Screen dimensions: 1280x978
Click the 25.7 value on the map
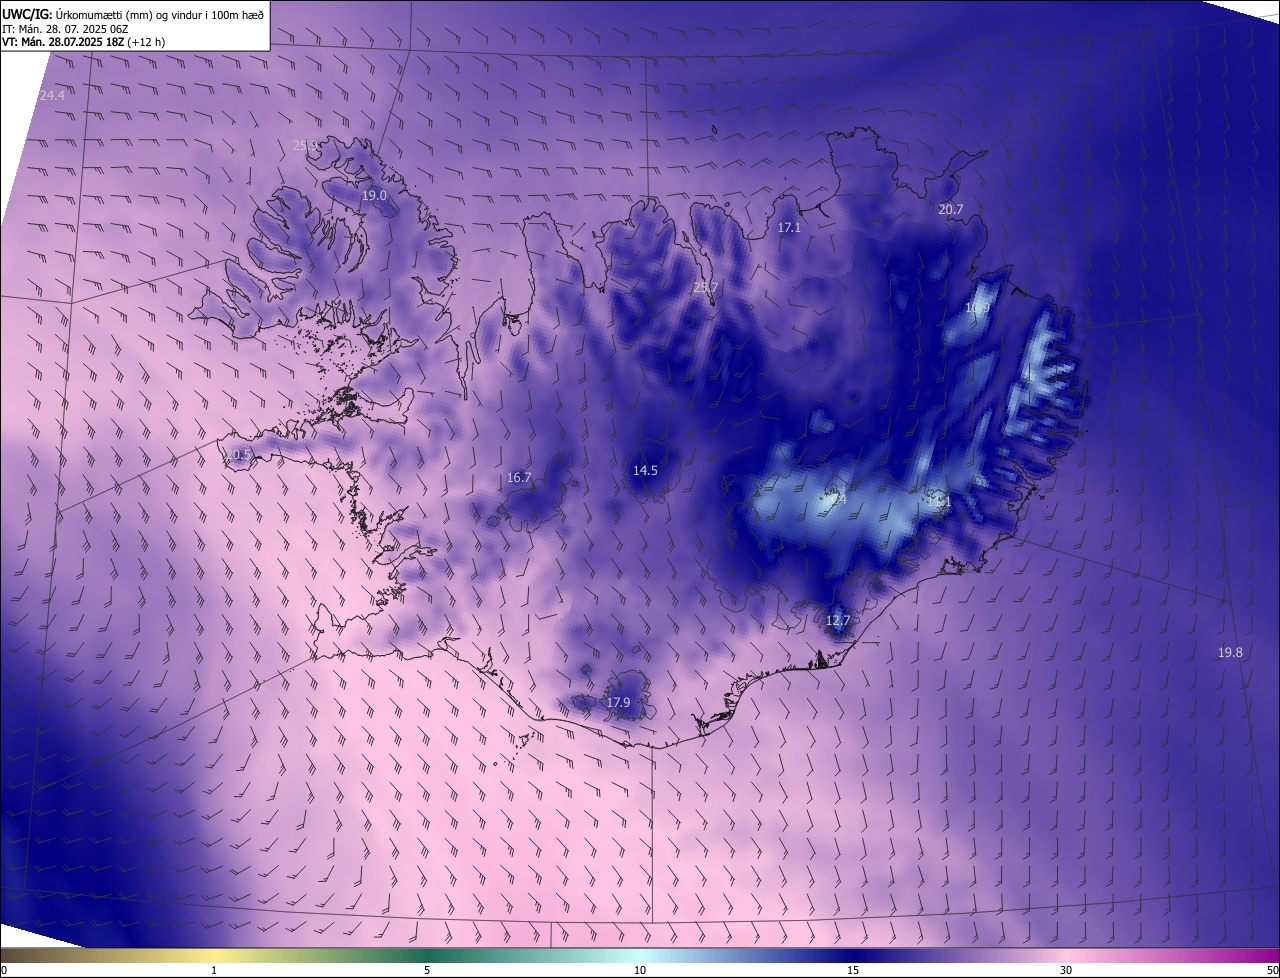(706, 288)
